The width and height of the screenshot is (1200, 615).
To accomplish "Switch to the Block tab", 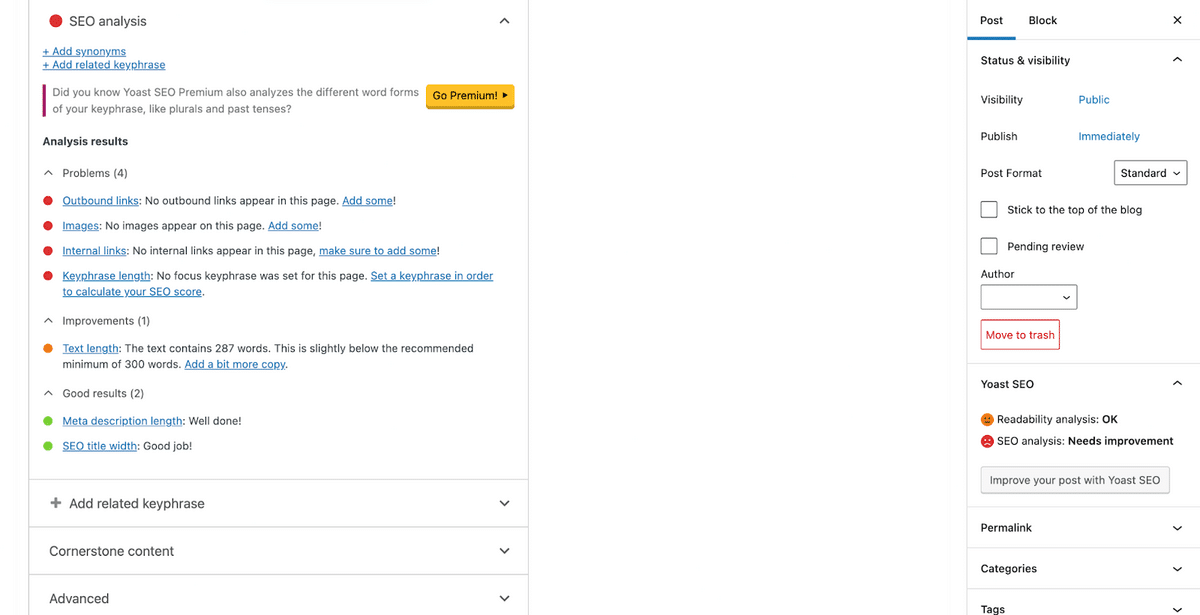I will tap(1042, 20).
